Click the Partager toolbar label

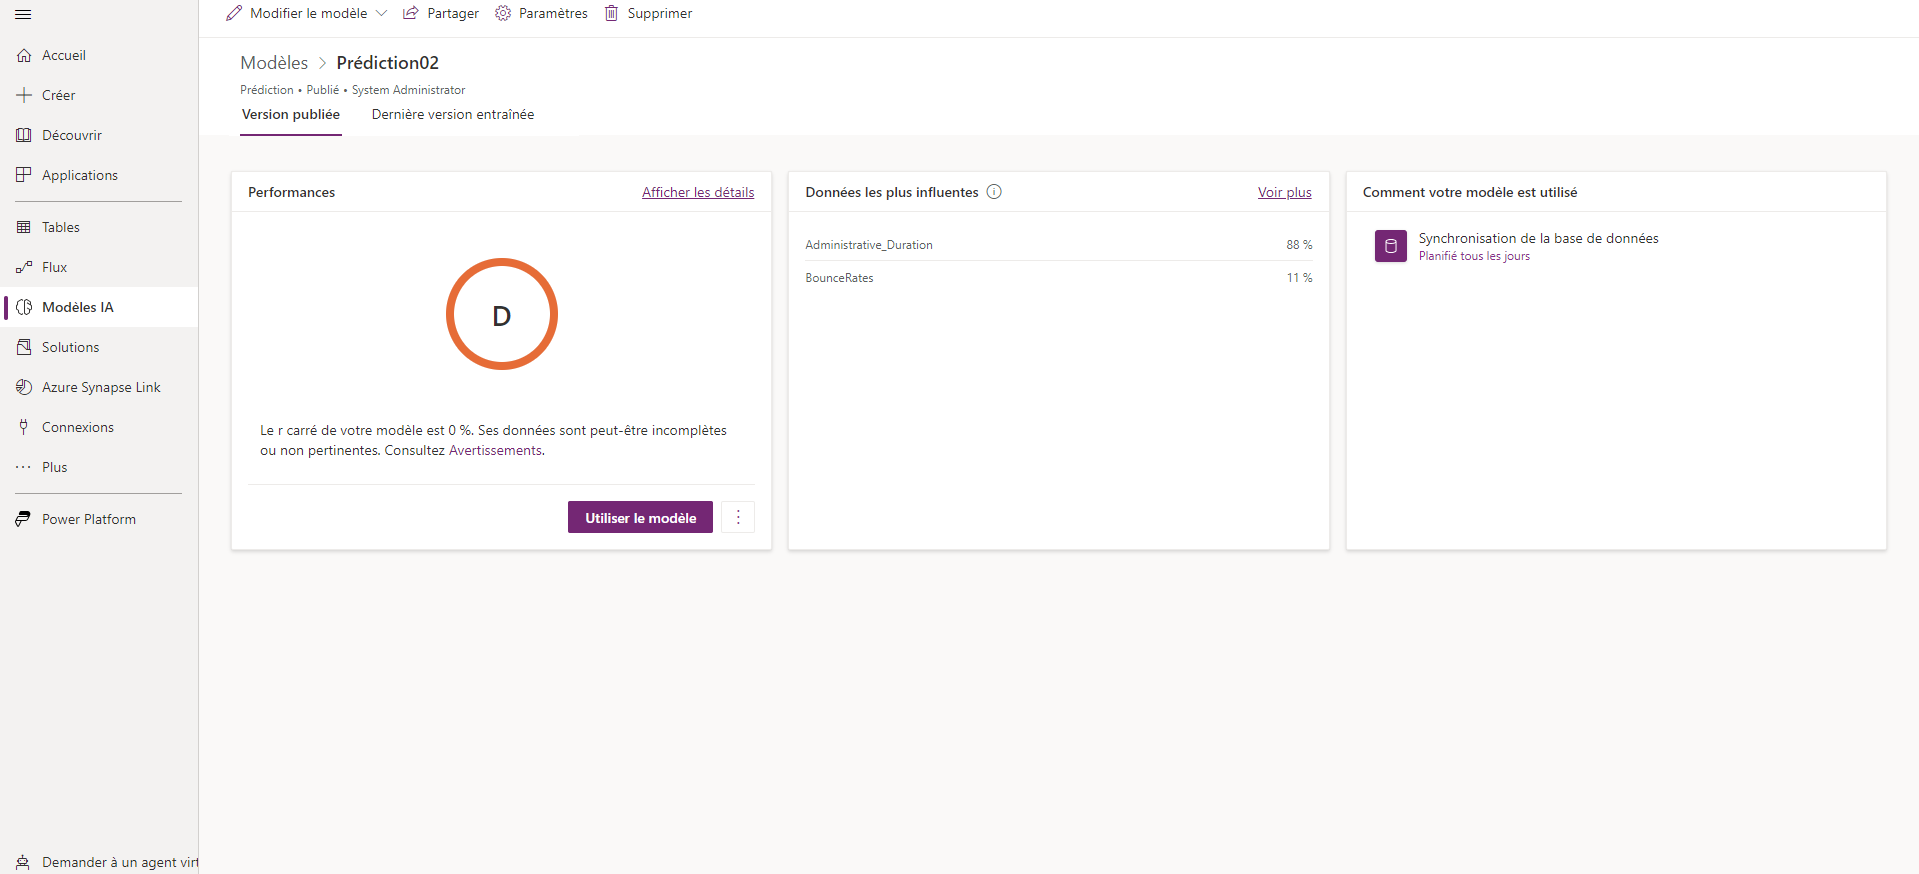tap(453, 13)
